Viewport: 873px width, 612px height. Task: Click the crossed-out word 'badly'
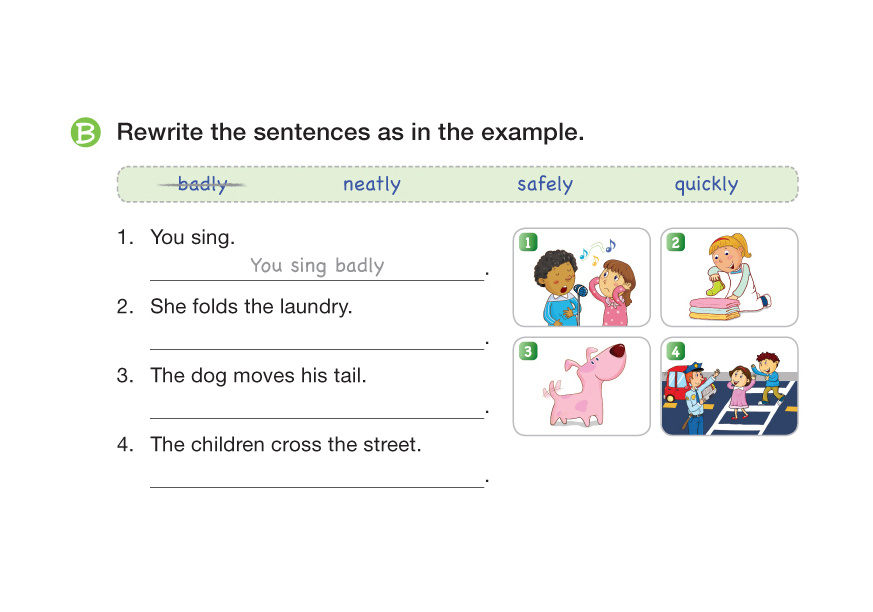coord(203,184)
